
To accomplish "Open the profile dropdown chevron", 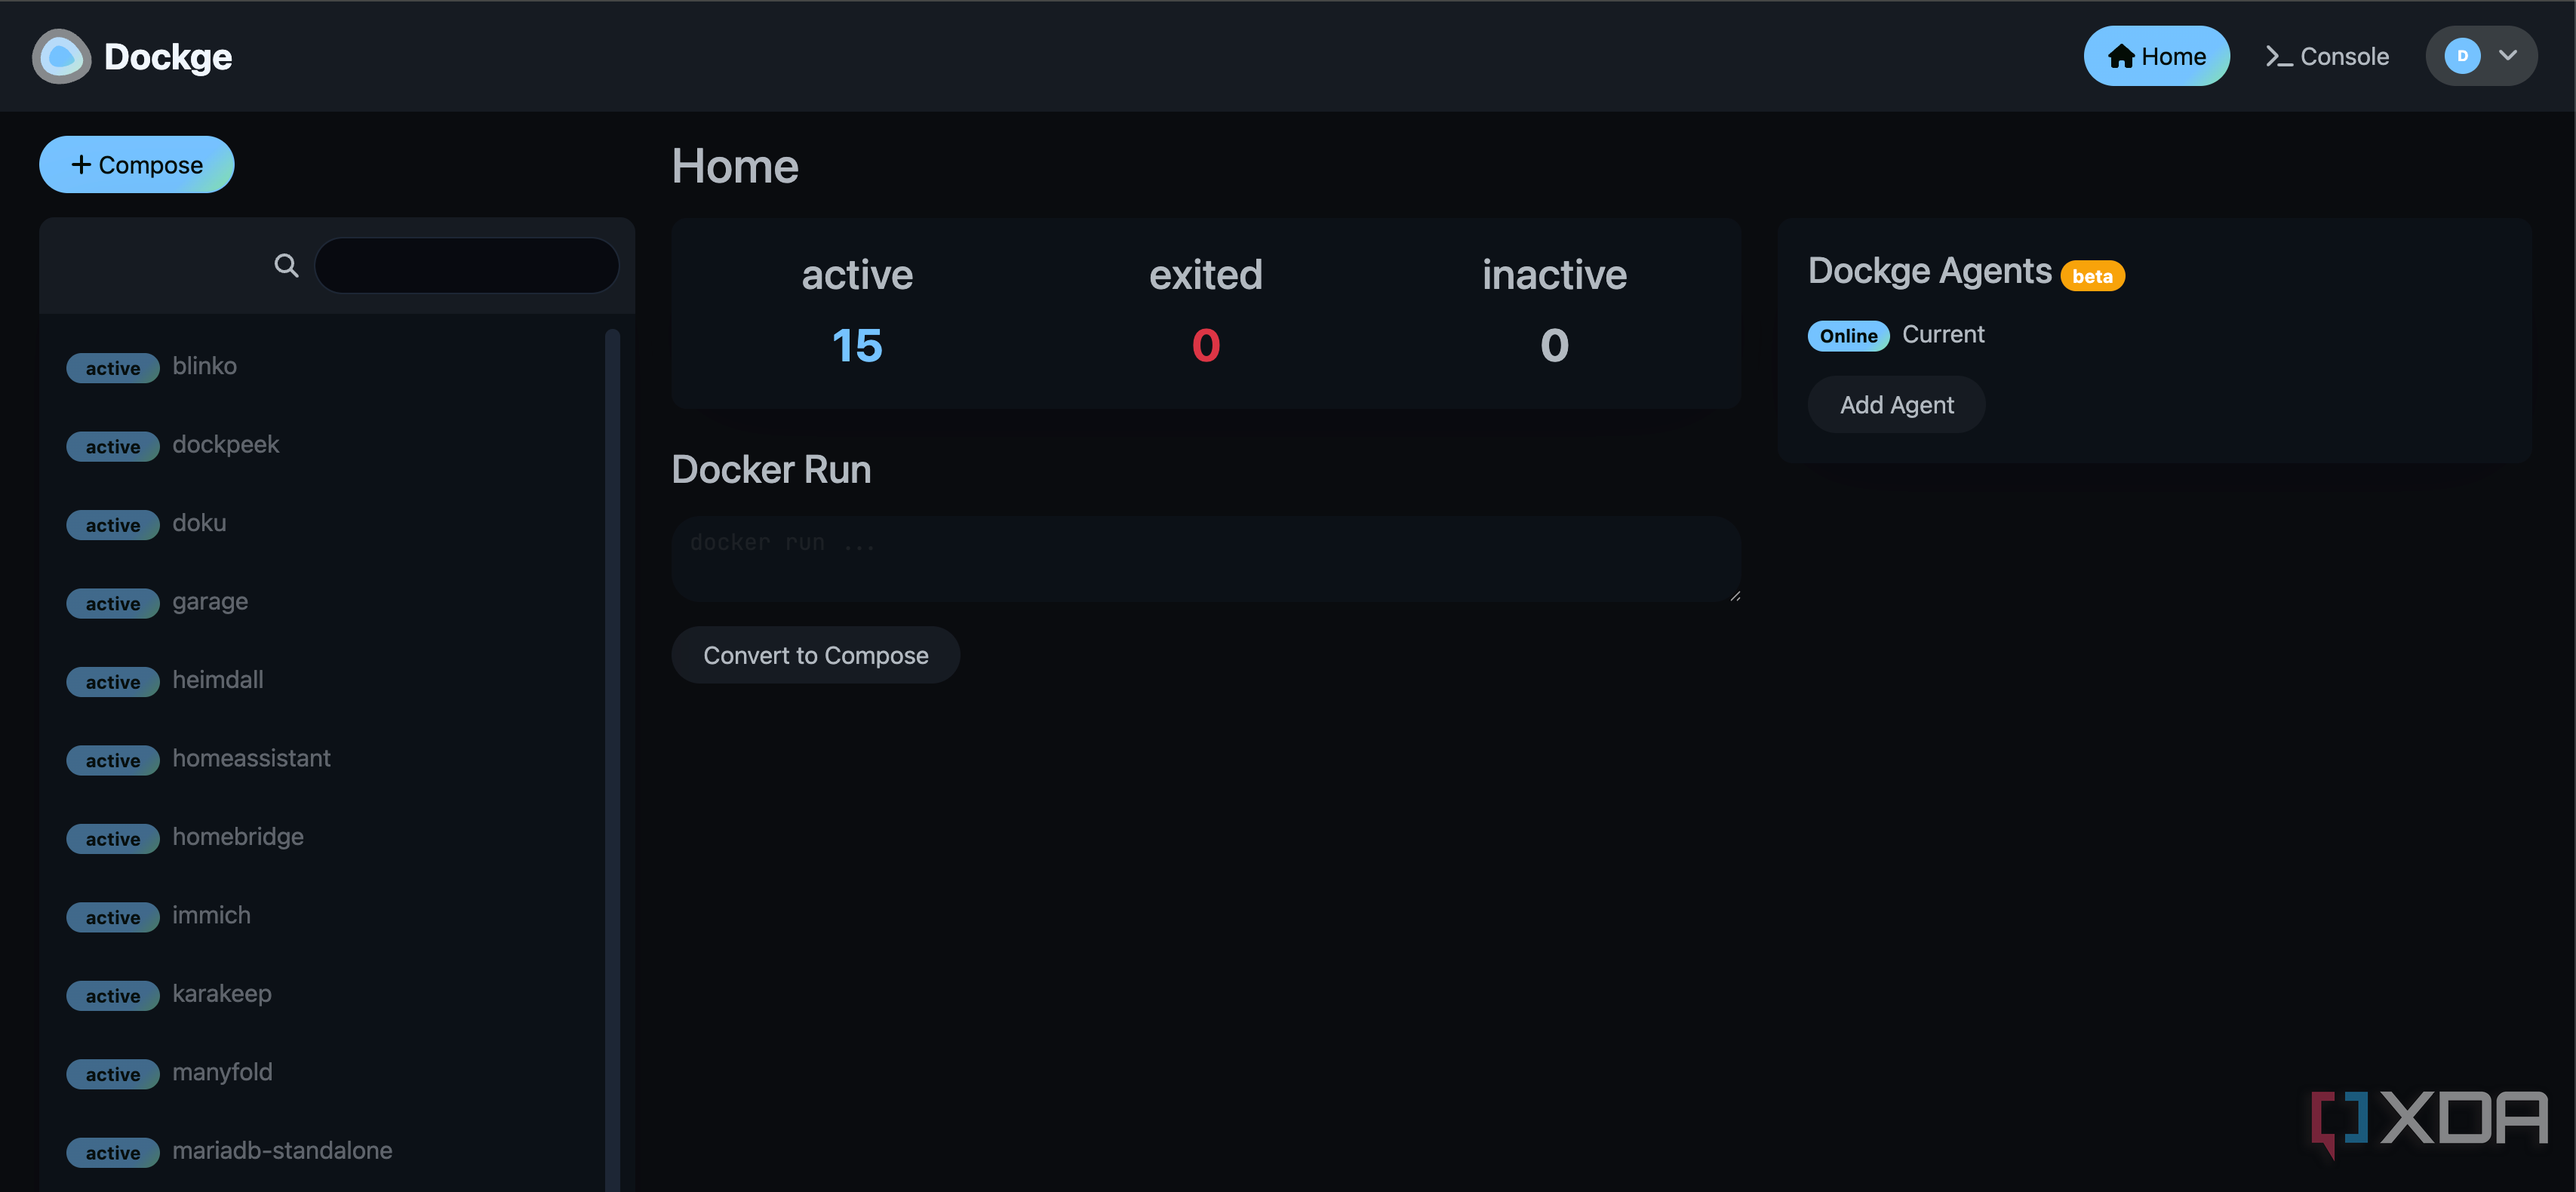I will coord(2507,56).
